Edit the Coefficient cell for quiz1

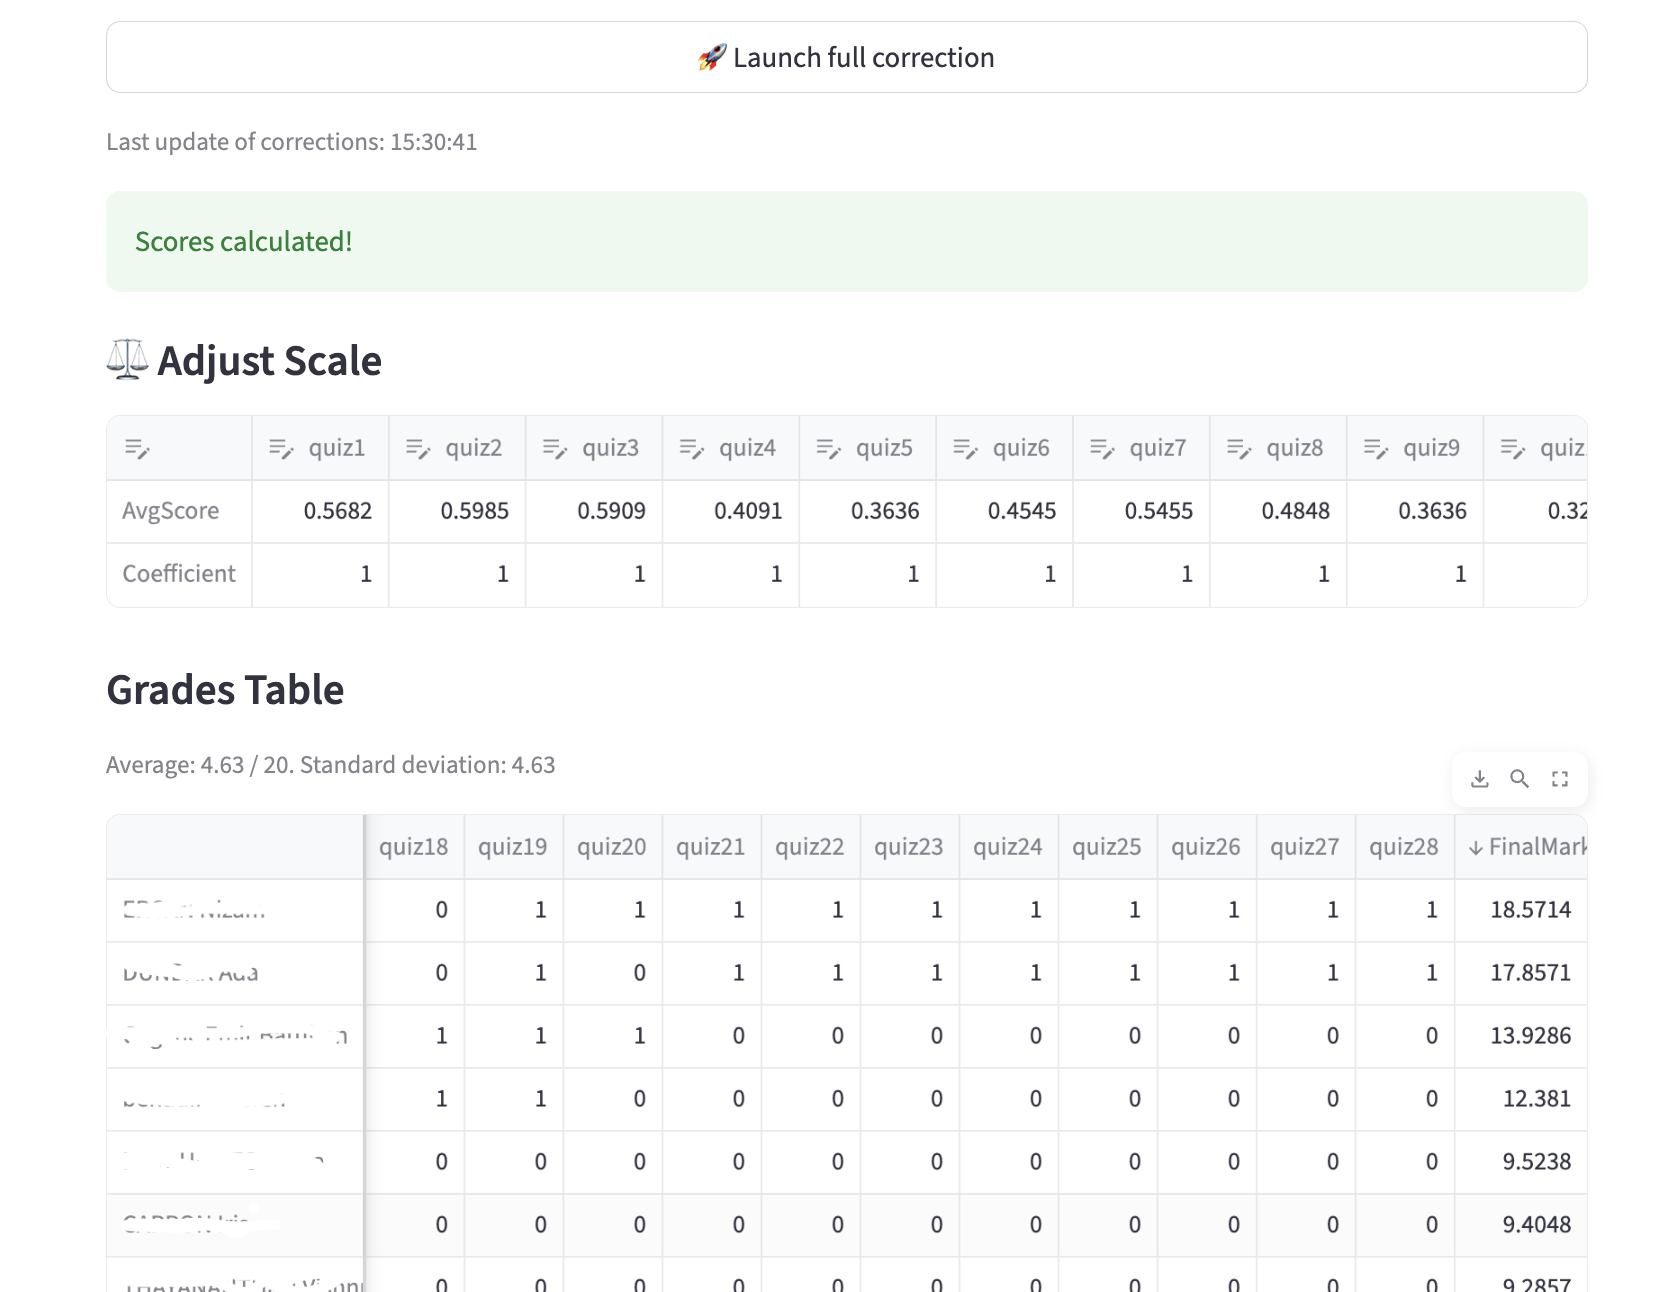(320, 574)
